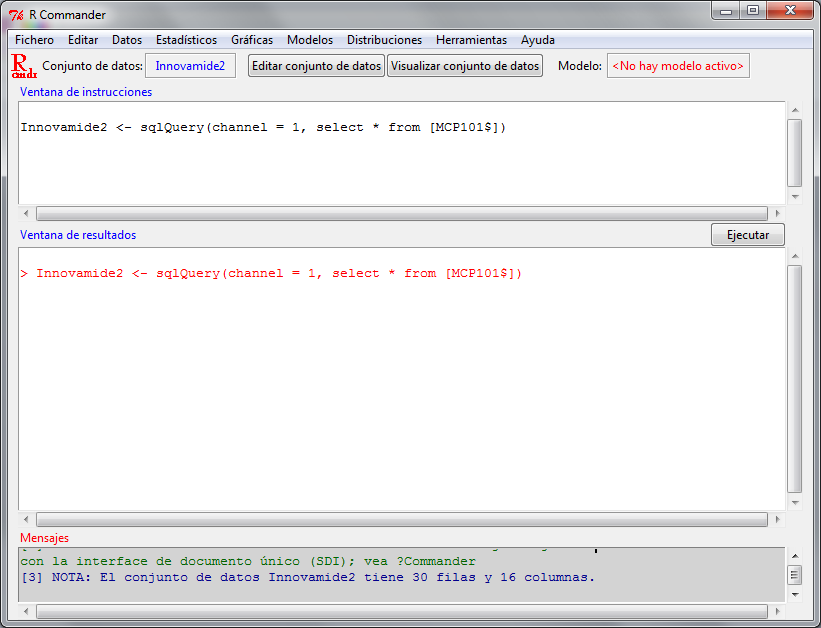Choose active dataset via the Innovamide2 button
Screen dimensions: 821x628
pyautogui.click(x=190, y=66)
